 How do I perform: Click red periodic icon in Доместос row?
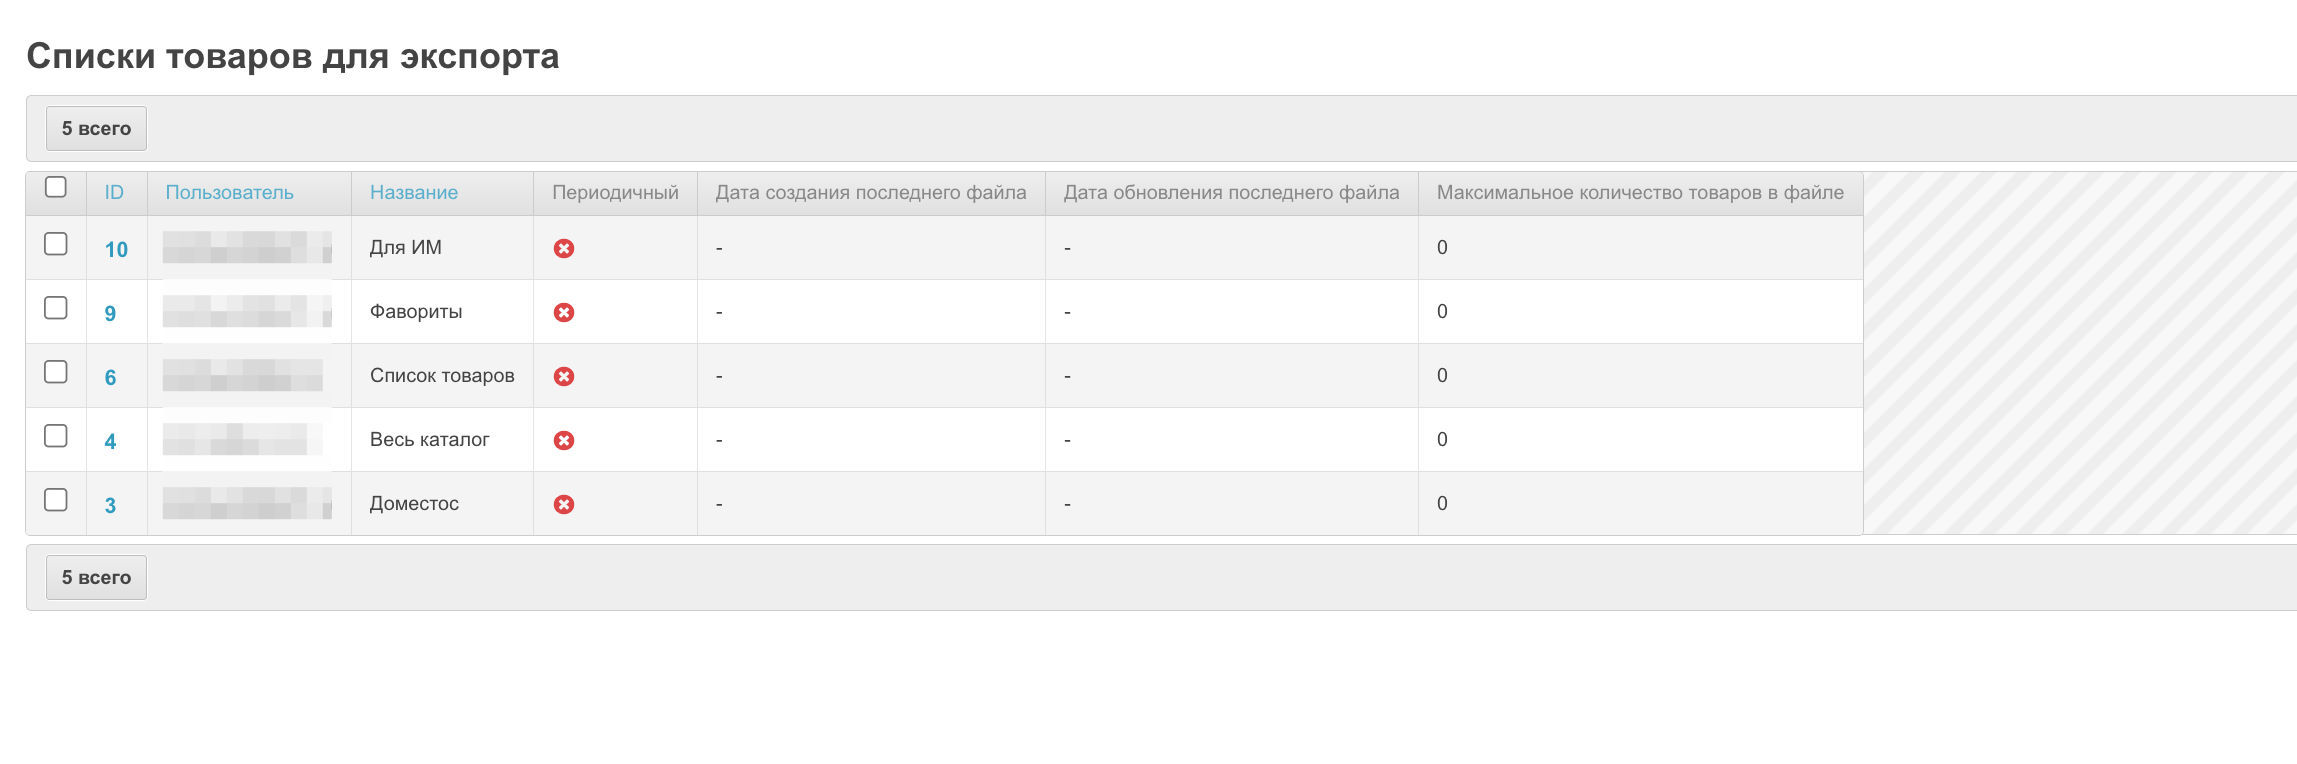click(x=564, y=504)
